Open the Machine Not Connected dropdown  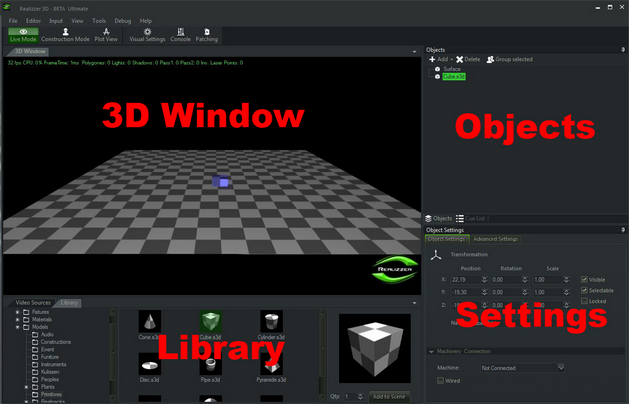[522, 367]
